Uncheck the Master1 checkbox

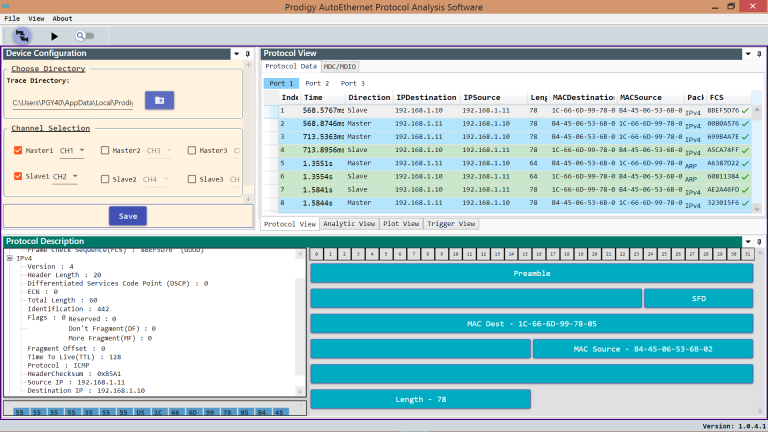(18, 150)
